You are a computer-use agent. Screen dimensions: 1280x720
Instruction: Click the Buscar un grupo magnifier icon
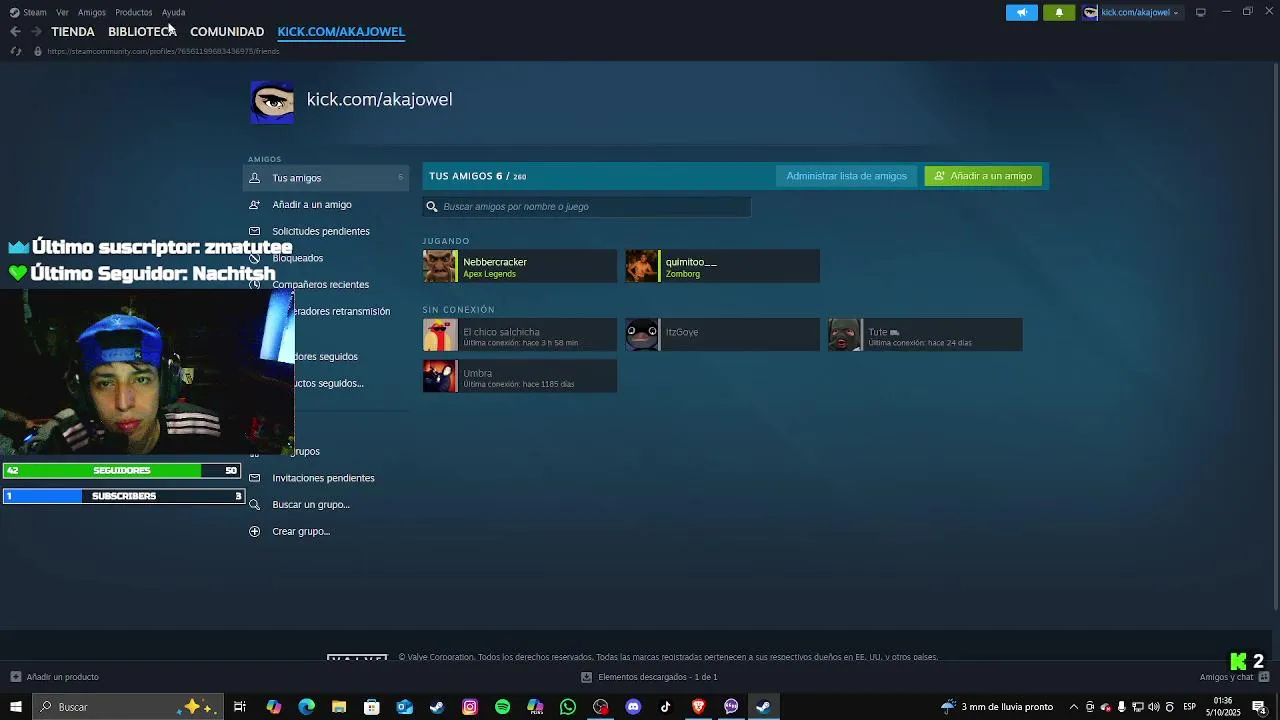[254, 505]
